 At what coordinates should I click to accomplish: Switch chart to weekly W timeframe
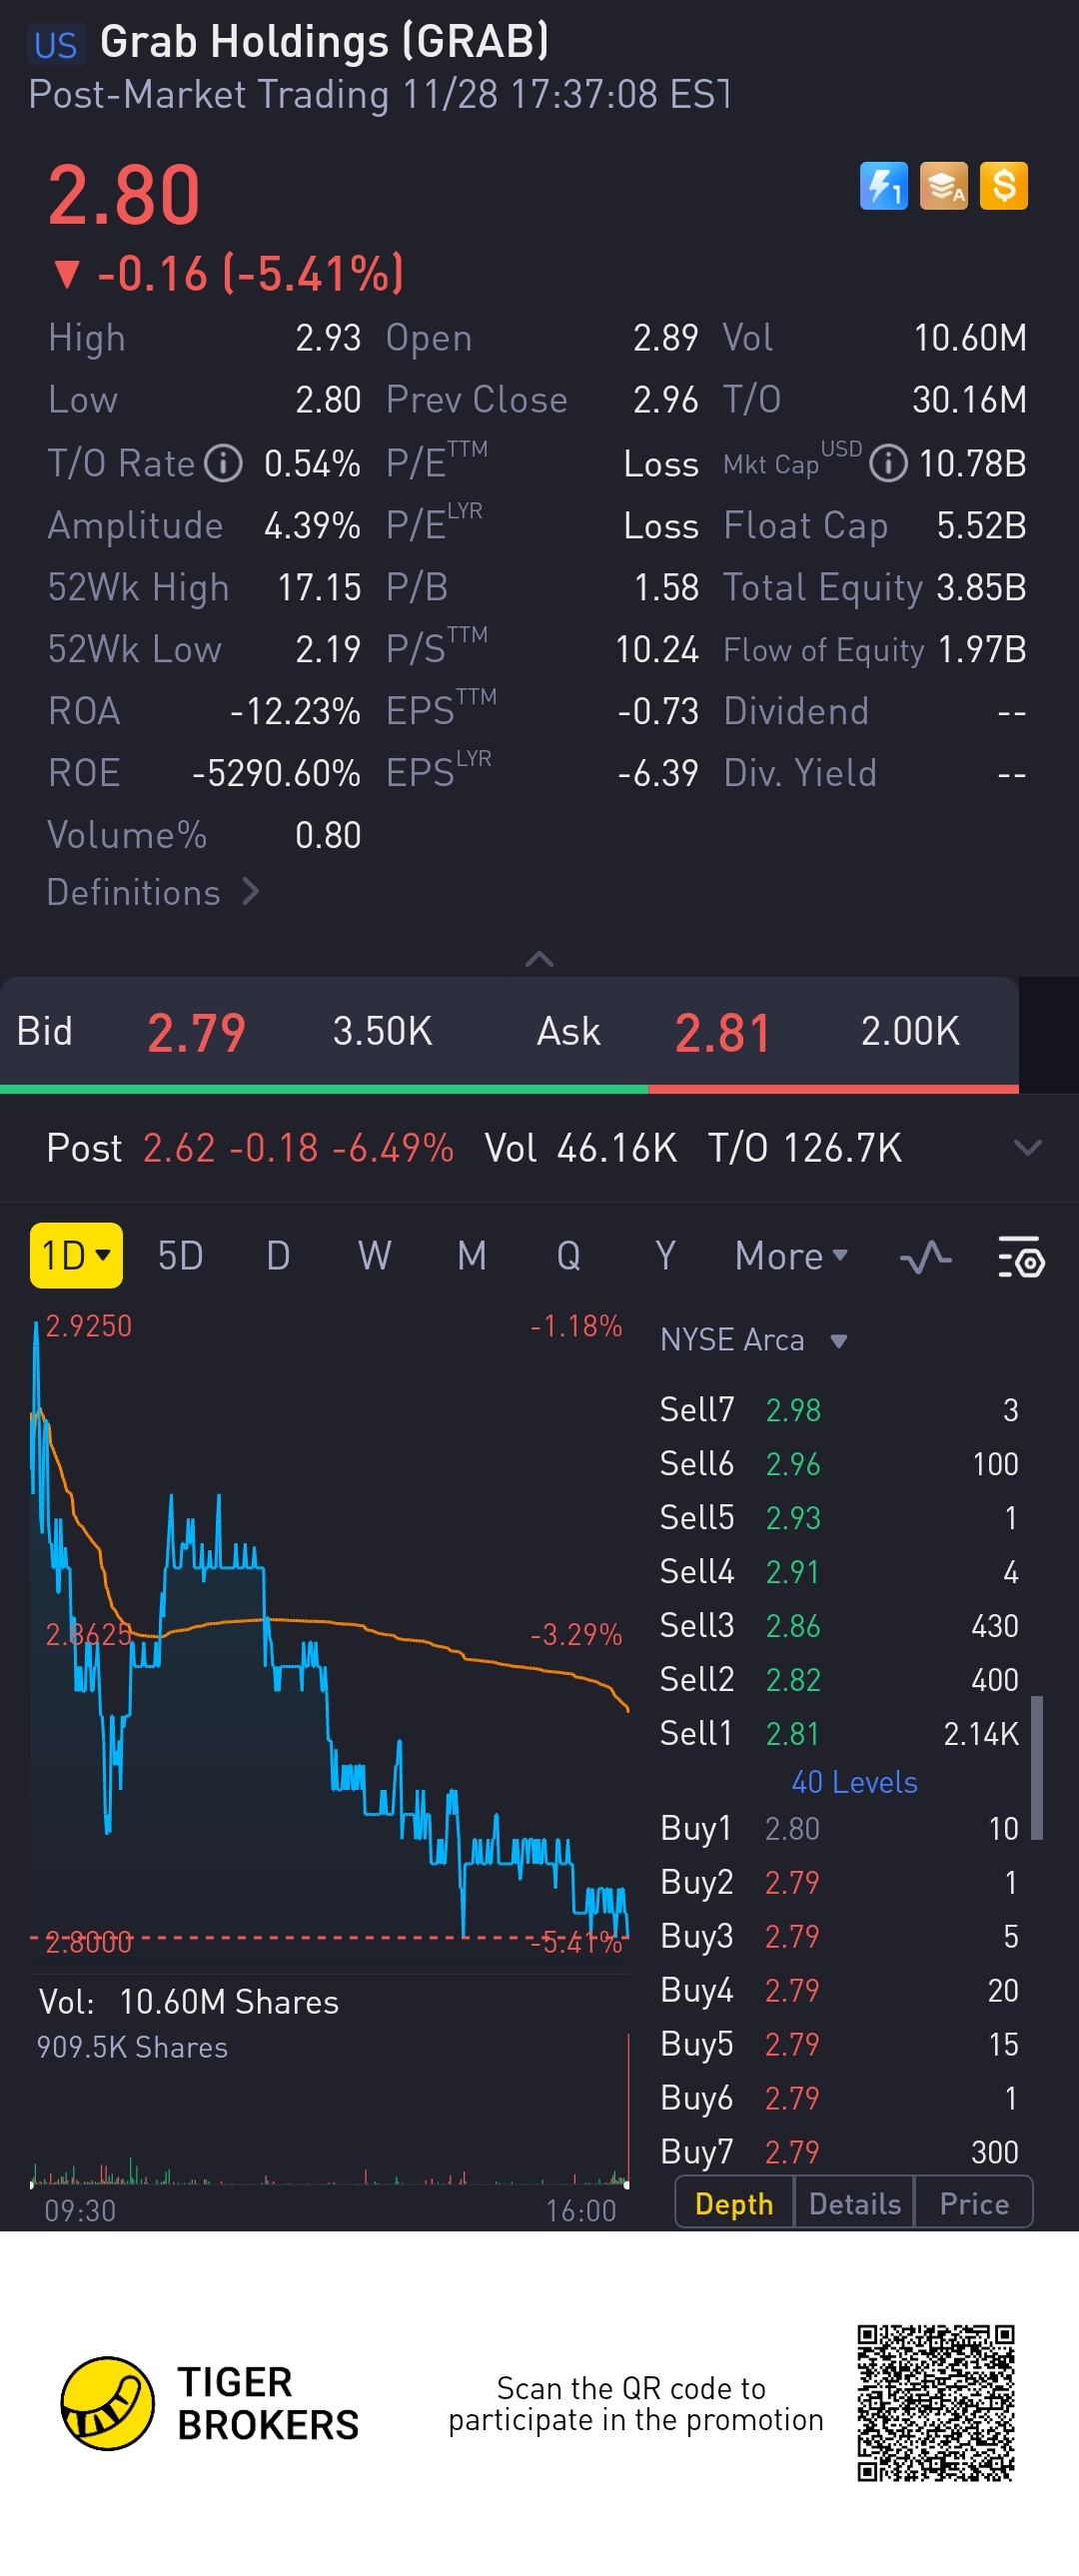point(375,1256)
